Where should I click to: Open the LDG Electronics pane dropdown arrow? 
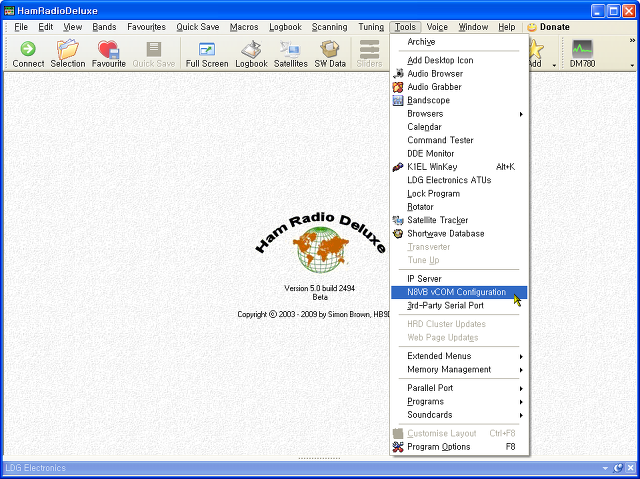[605, 468]
